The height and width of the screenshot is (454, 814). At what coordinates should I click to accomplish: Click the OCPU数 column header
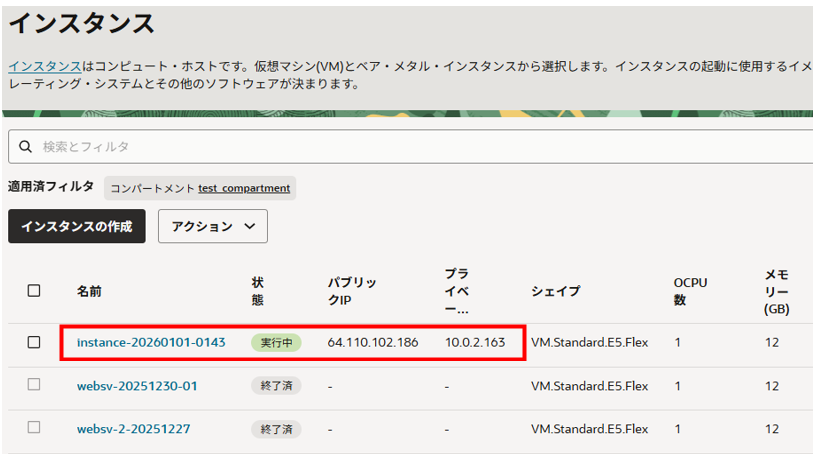[x=690, y=291]
